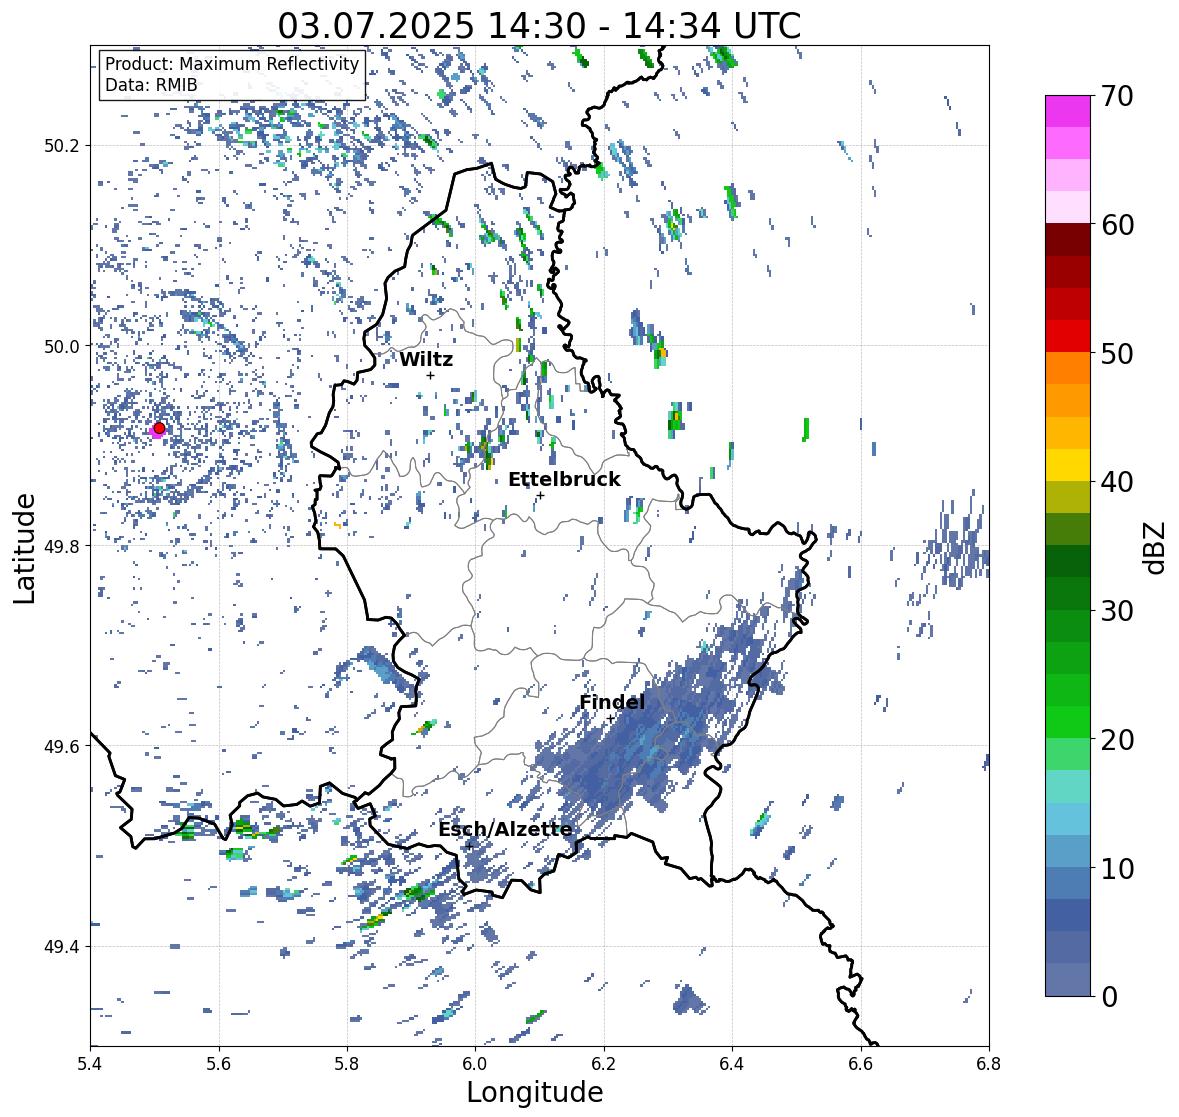Click the yellow colorbar segment
Image resolution: width=1179 pixels, height=1117 pixels.
pos(1068,465)
